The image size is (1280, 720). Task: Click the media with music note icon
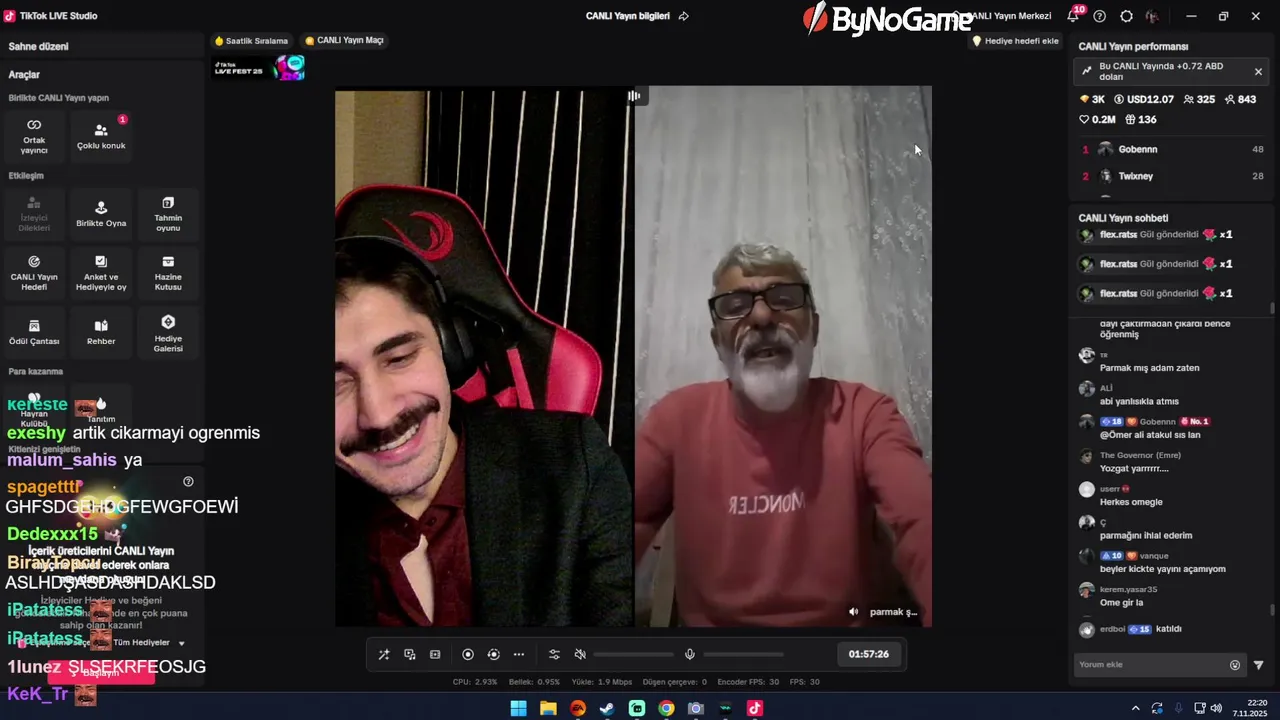410,654
